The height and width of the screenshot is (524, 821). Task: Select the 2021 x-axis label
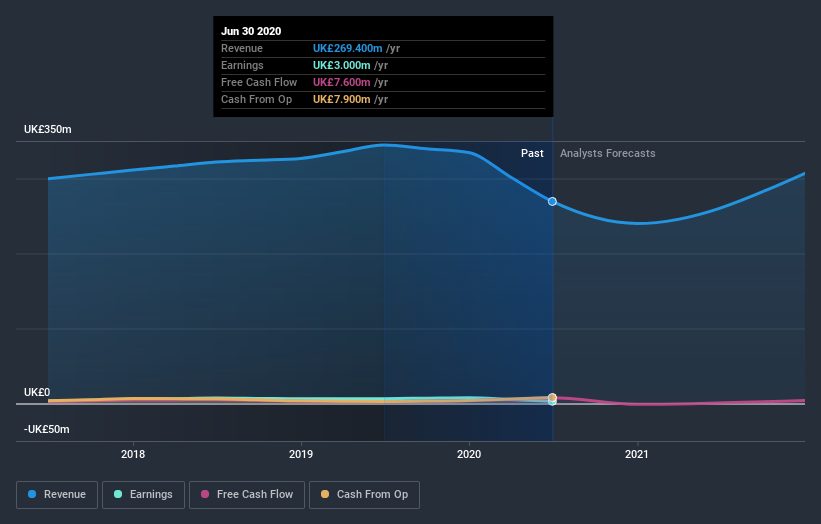637,454
